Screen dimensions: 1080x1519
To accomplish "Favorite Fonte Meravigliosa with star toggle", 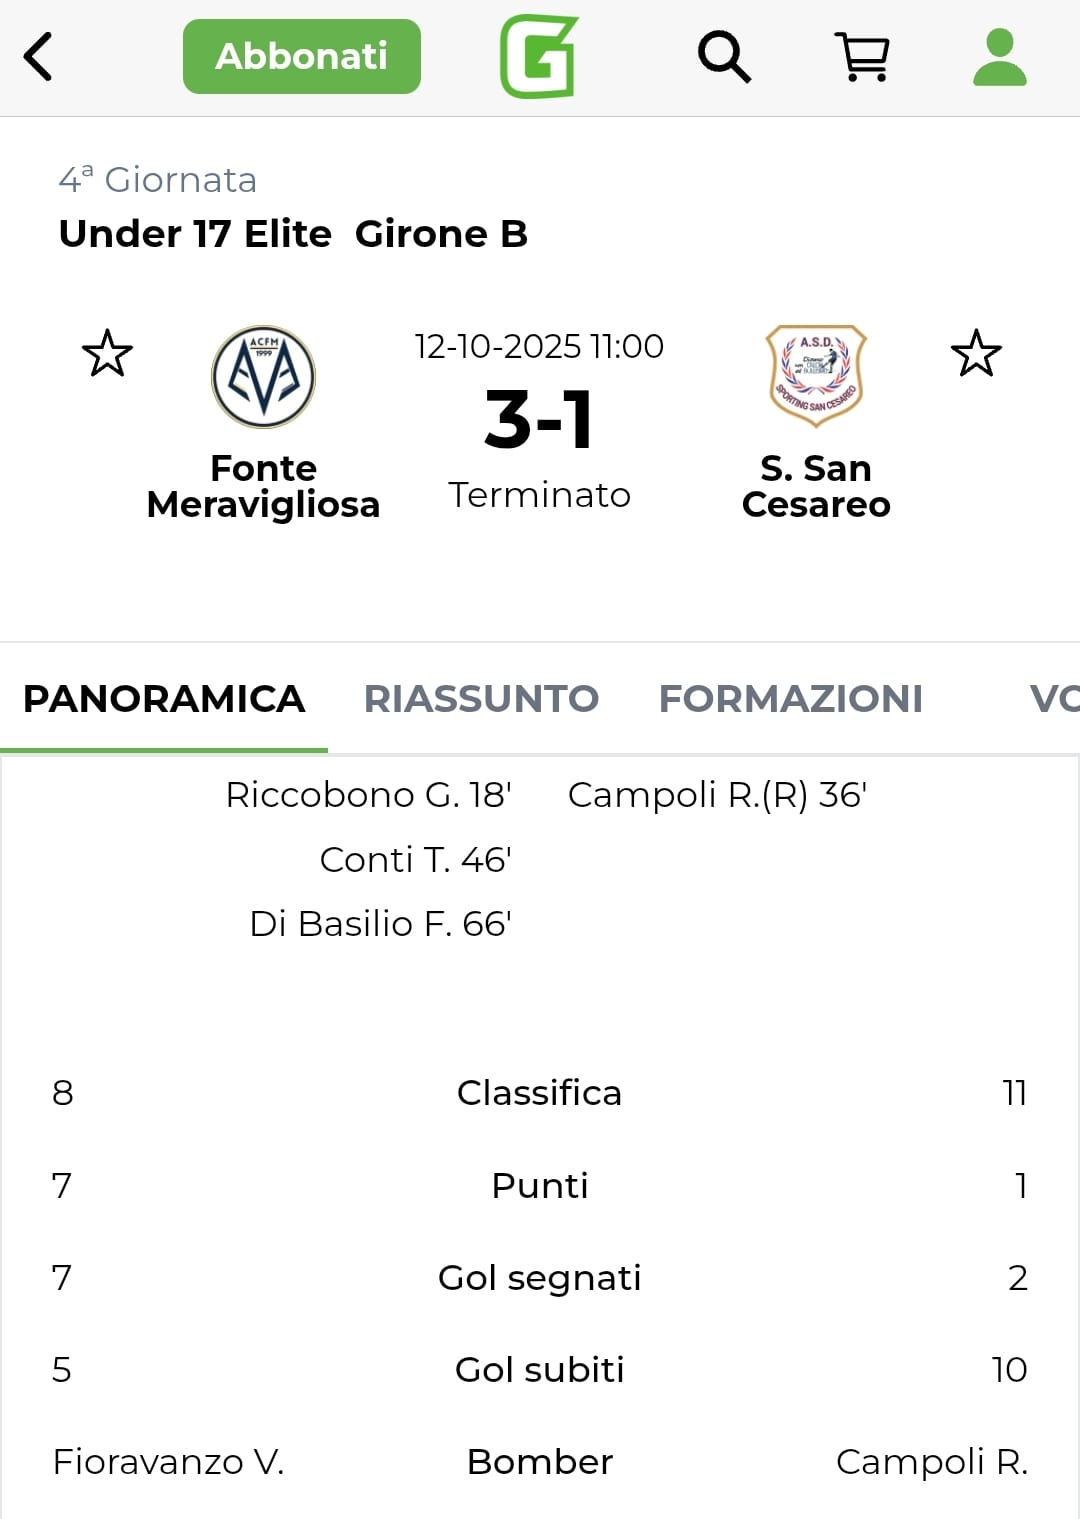I will pyautogui.click(x=107, y=354).
